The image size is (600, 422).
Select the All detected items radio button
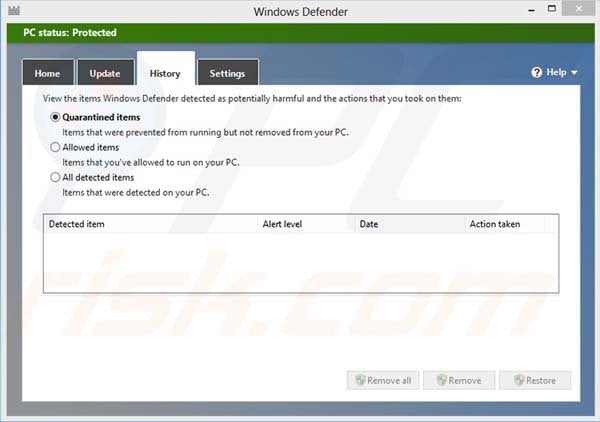coord(55,177)
